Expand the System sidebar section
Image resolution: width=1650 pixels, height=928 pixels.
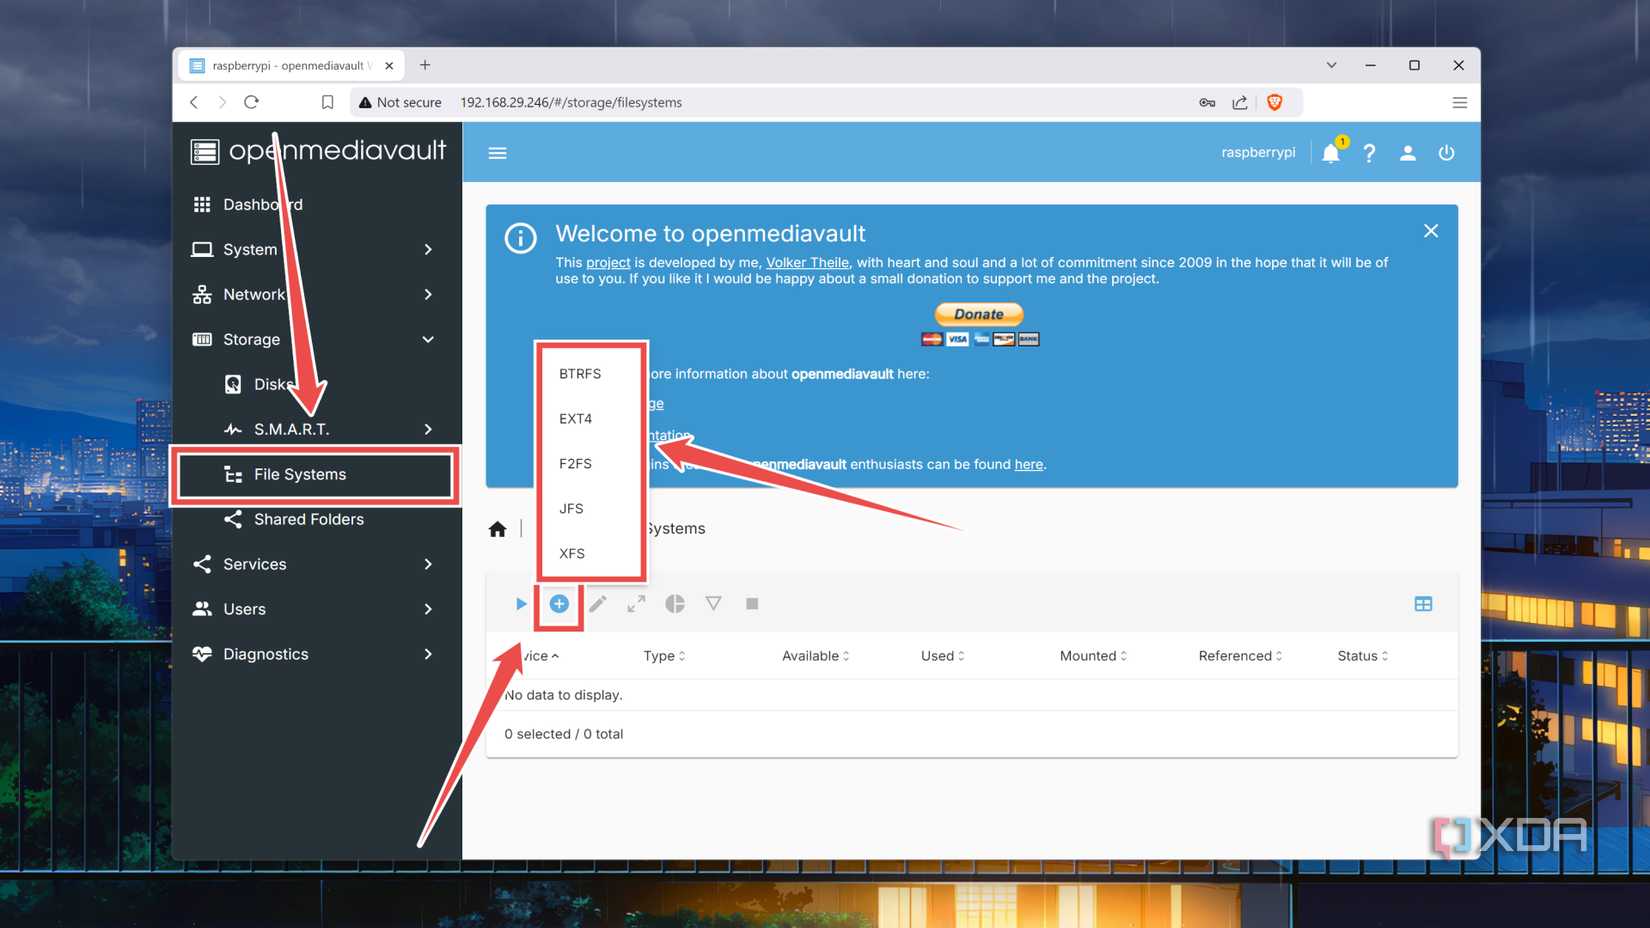pos(317,249)
